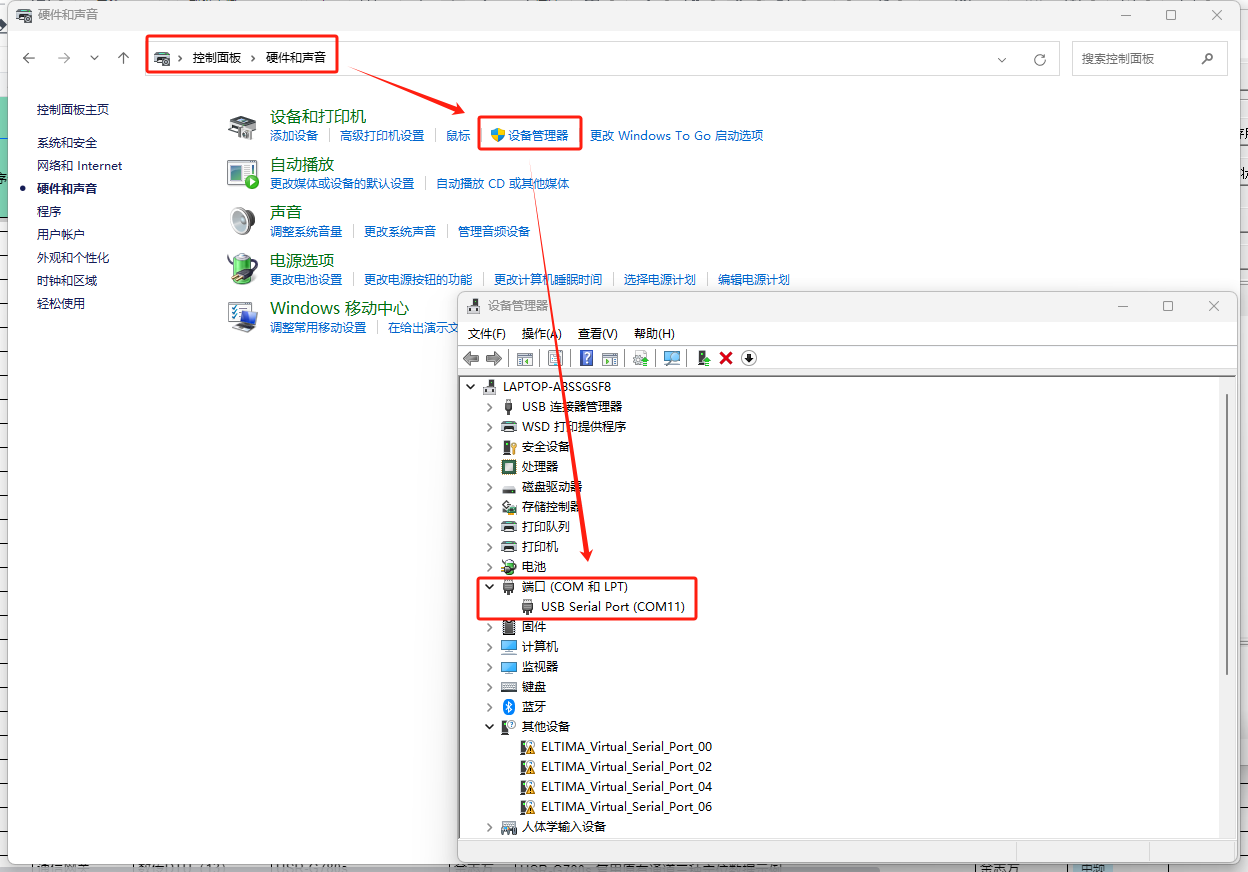Open the 设备管理器 link under 设备和打印机

click(538, 135)
